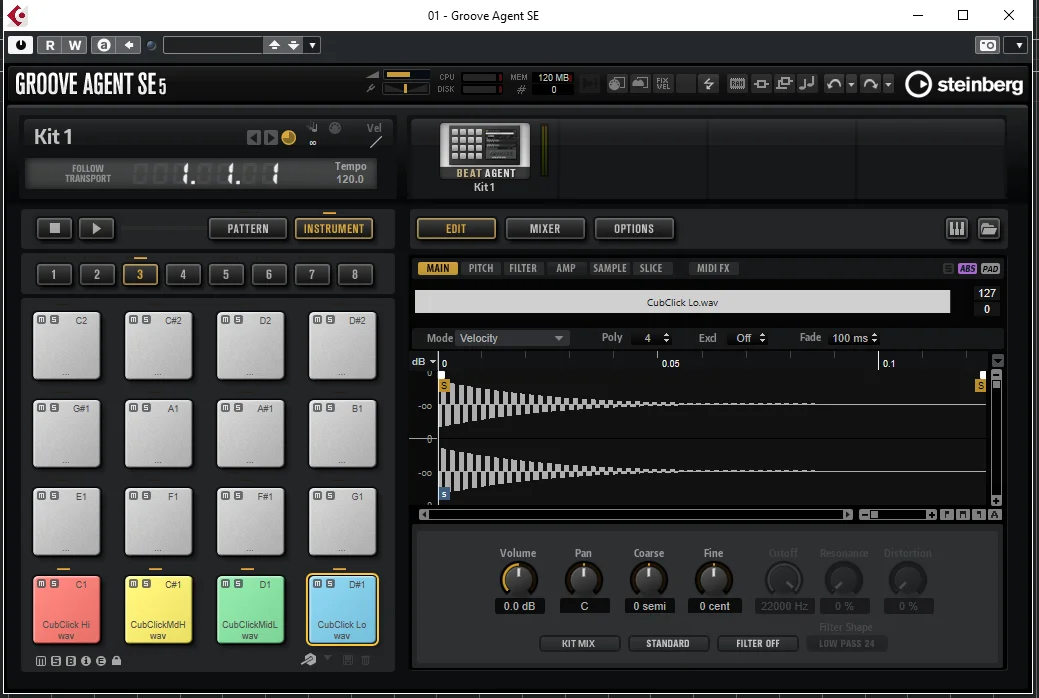Open the snapshot options dropdown arrow
The image size is (1039, 698).
coord(1018,45)
